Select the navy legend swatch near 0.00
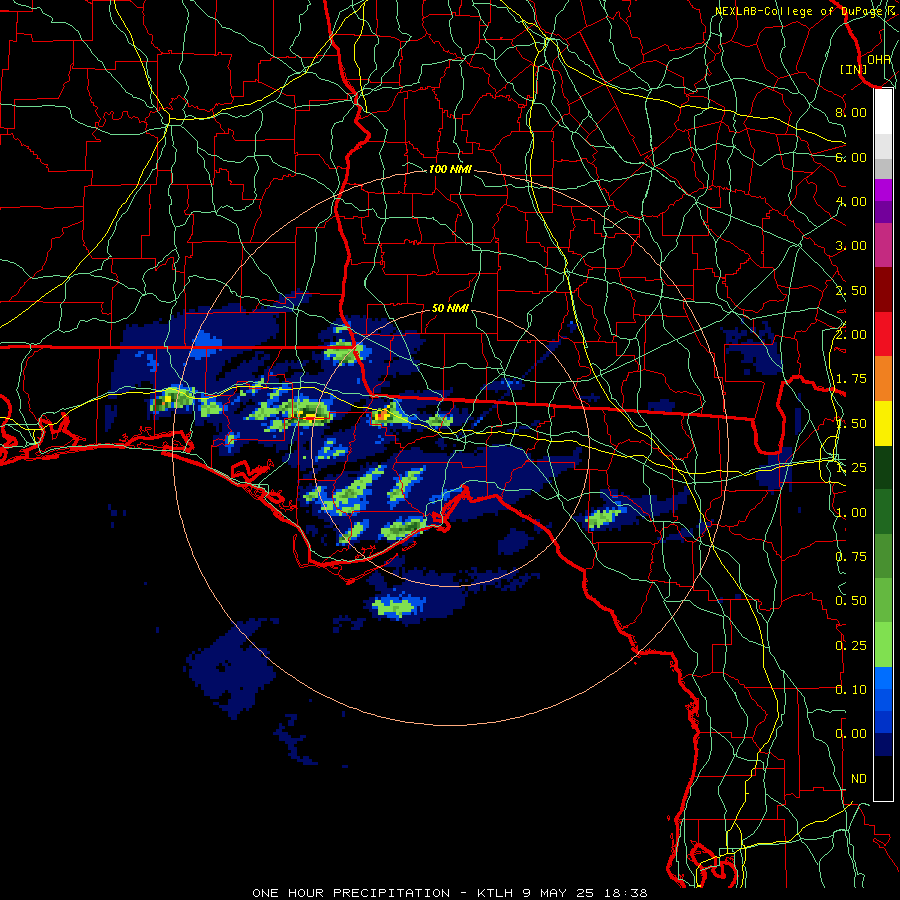Screen dimensions: 900x900 (883, 744)
